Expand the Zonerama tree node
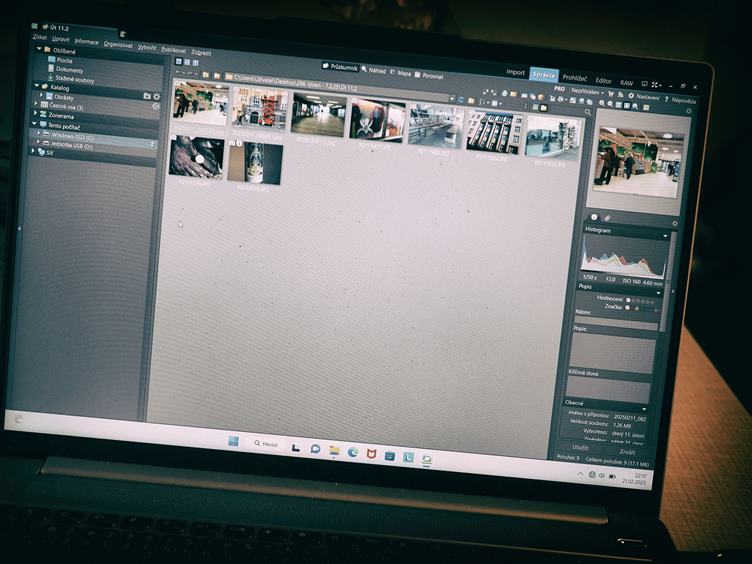Viewport: 752px width, 564px height. click(35, 116)
